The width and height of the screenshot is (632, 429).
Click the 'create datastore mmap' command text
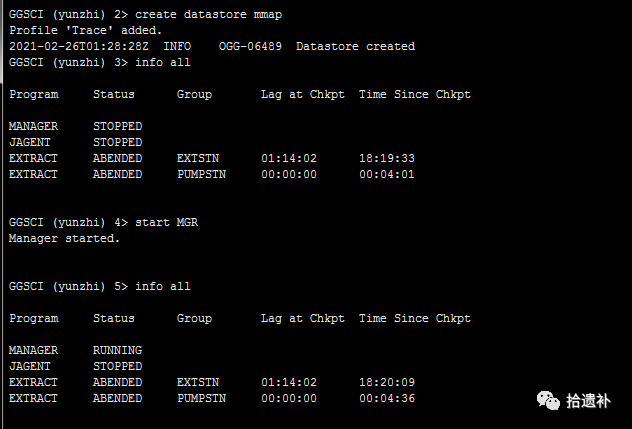(x=208, y=15)
